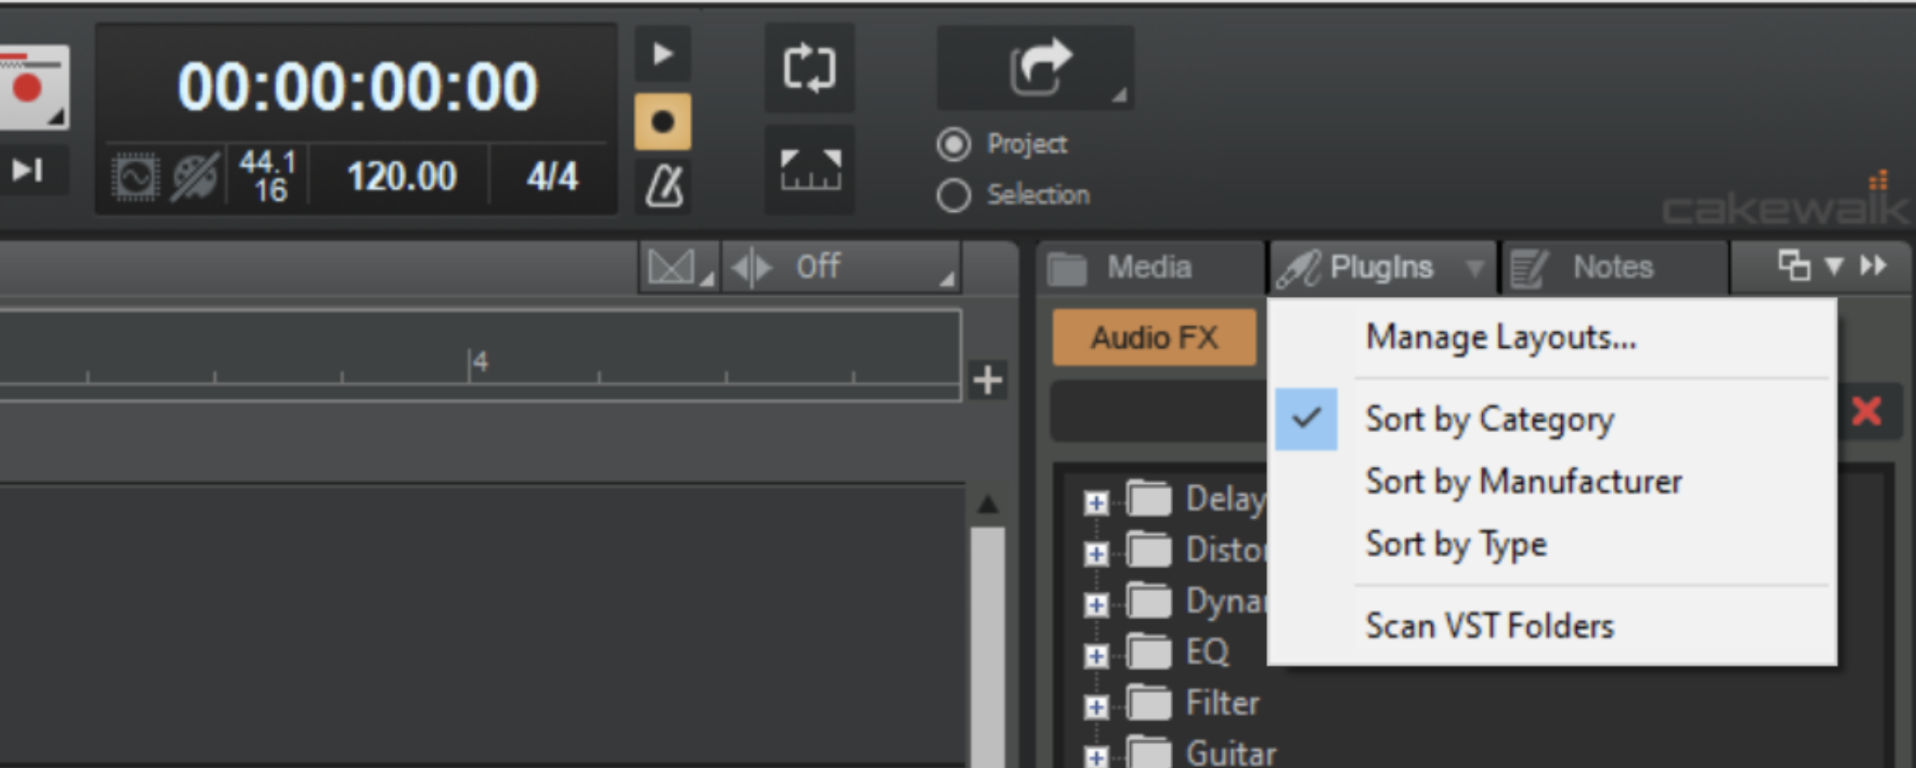This screenshot has height=768, width=1916.
Task: Switch to the Media tab
Action: pyautogui.click(x=1148, y=268)
